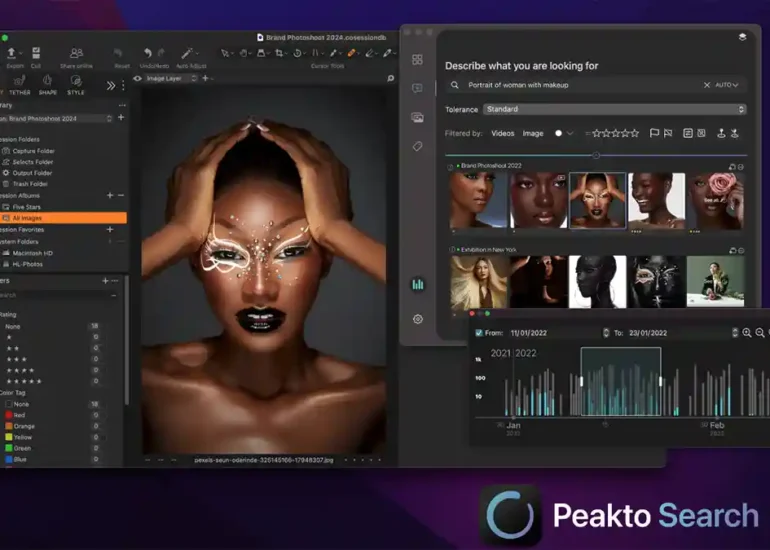Click the images stack icon in Peakto sidebar
Viewport: 770px width, 550px height.
tap(417, 117)
